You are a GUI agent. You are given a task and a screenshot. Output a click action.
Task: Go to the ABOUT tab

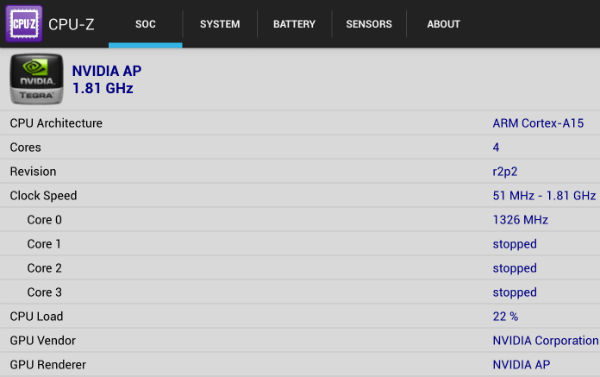443,24
